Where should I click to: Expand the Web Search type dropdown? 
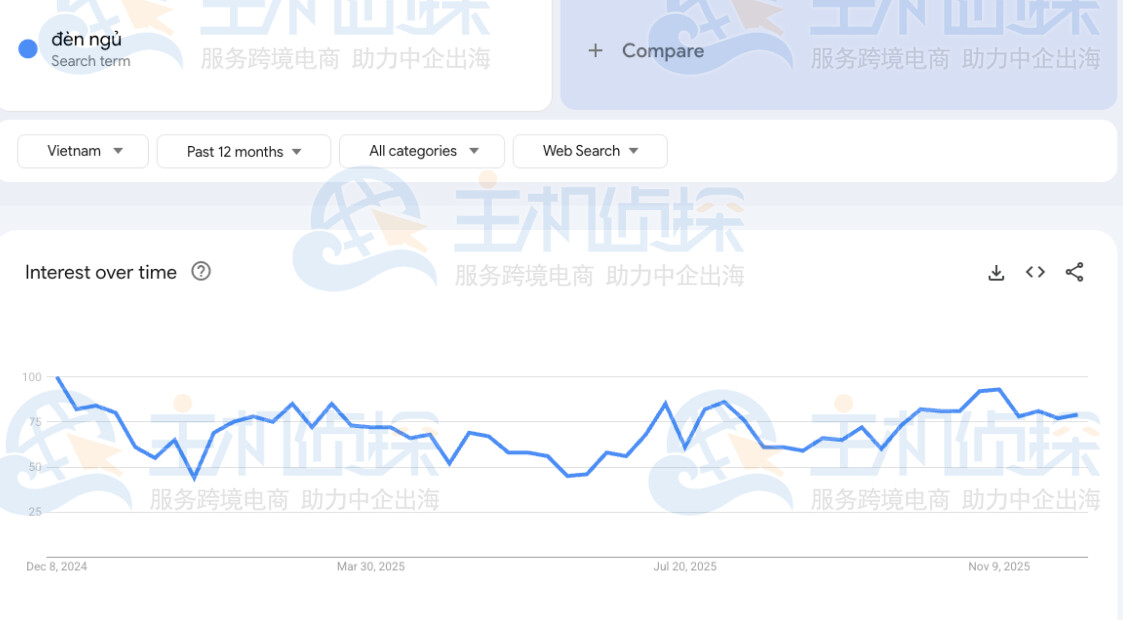[589, 151]
